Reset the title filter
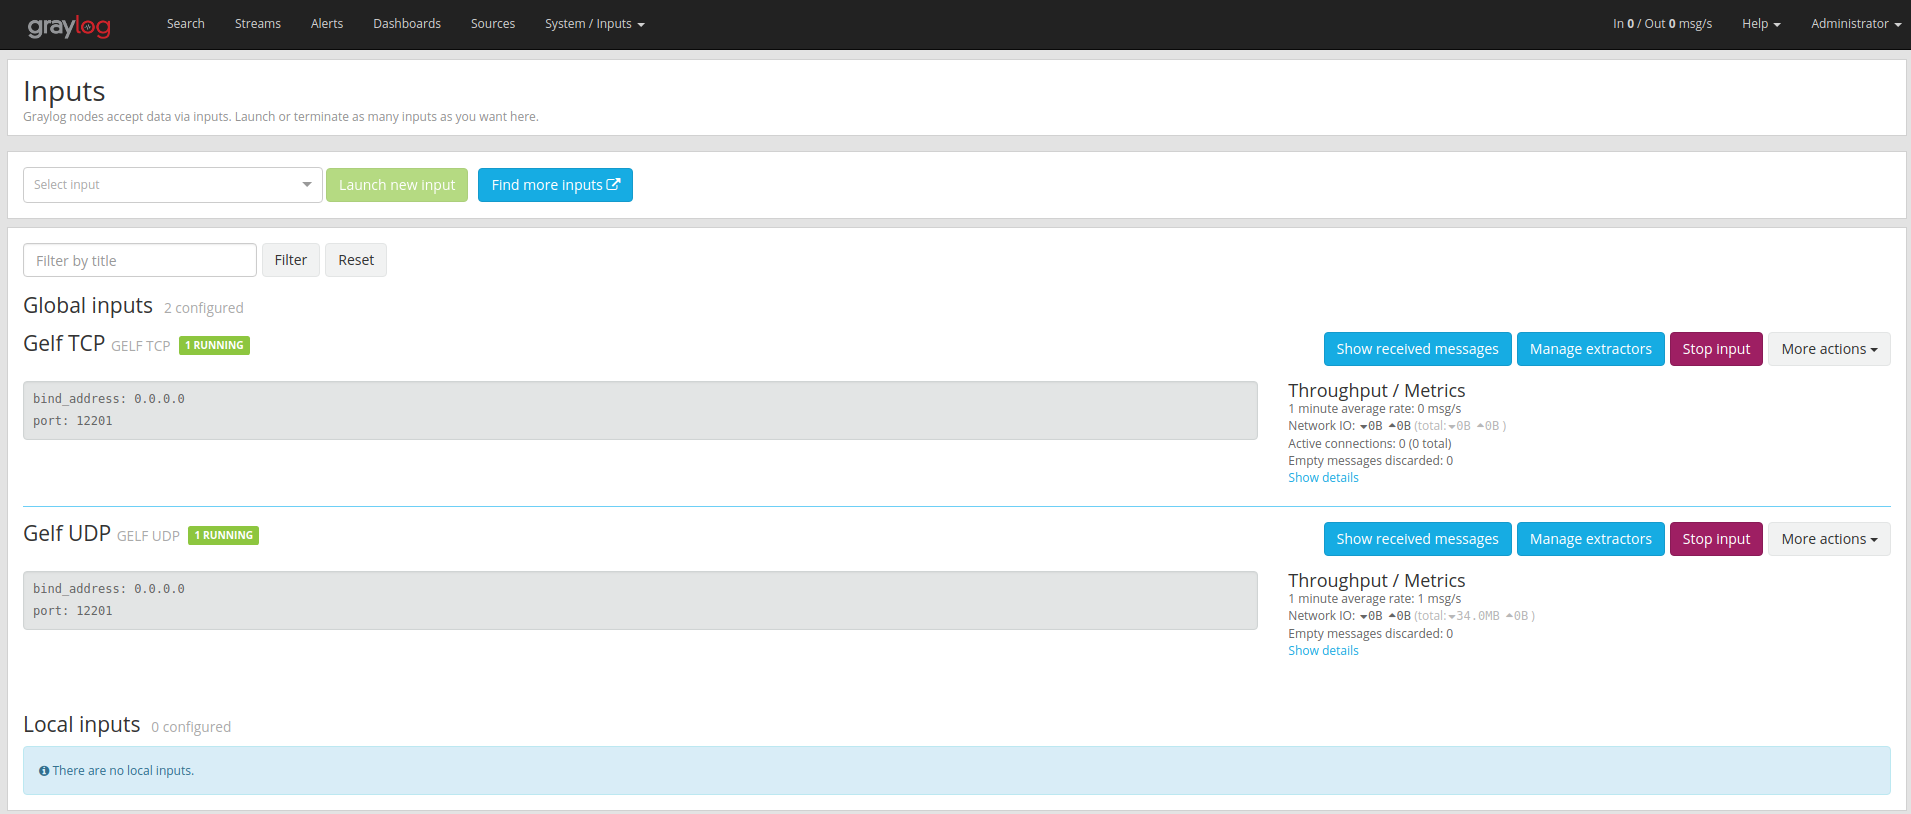The width and height of the screenshot is (1911, 814). [x=356, y=260]
